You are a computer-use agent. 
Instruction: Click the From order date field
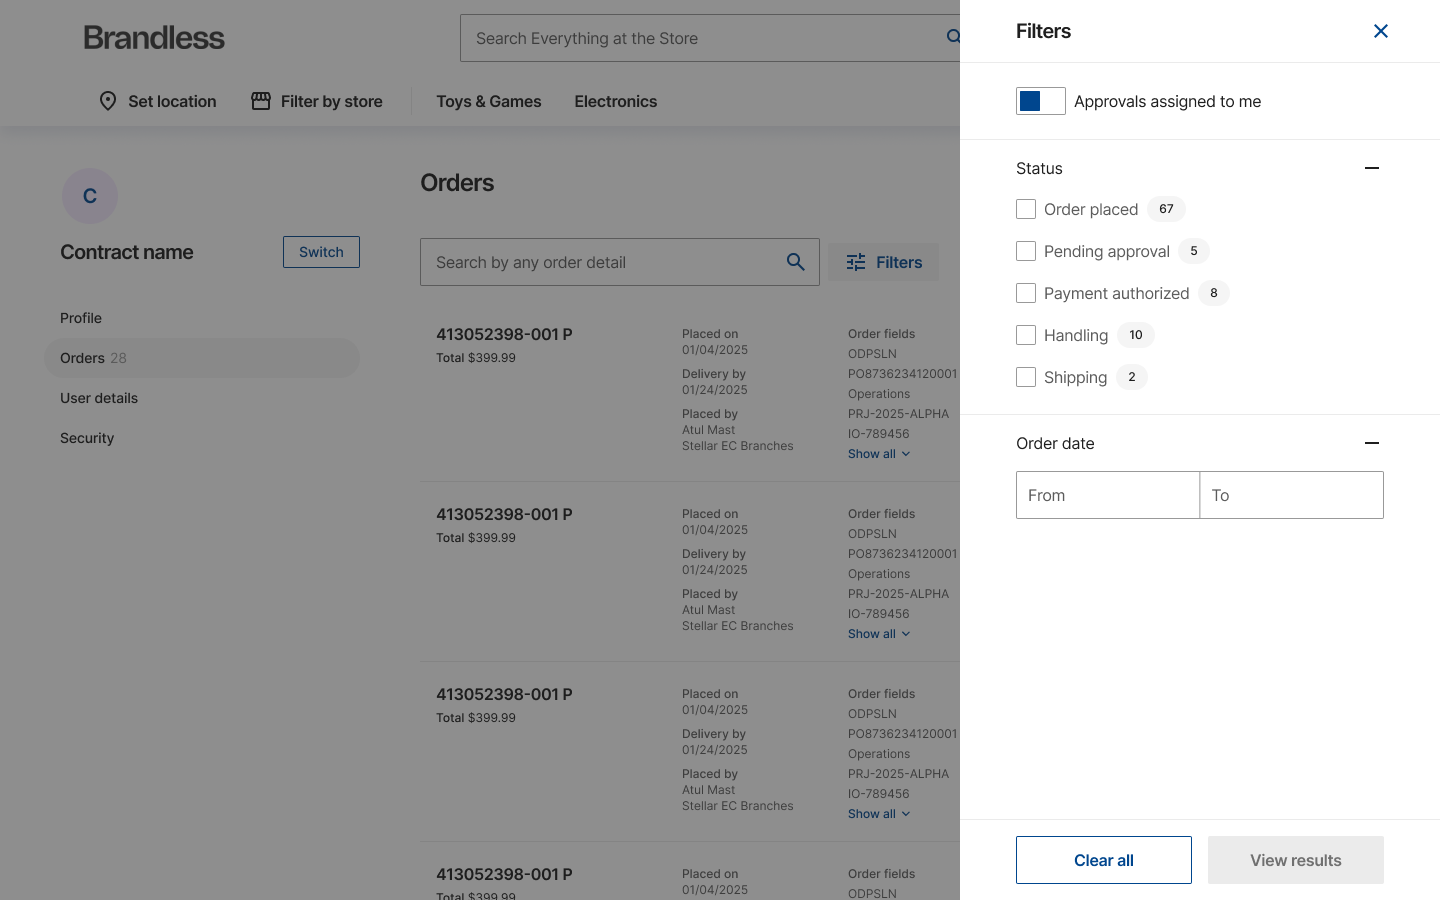pyautogui.click(x=1108, y=495)
